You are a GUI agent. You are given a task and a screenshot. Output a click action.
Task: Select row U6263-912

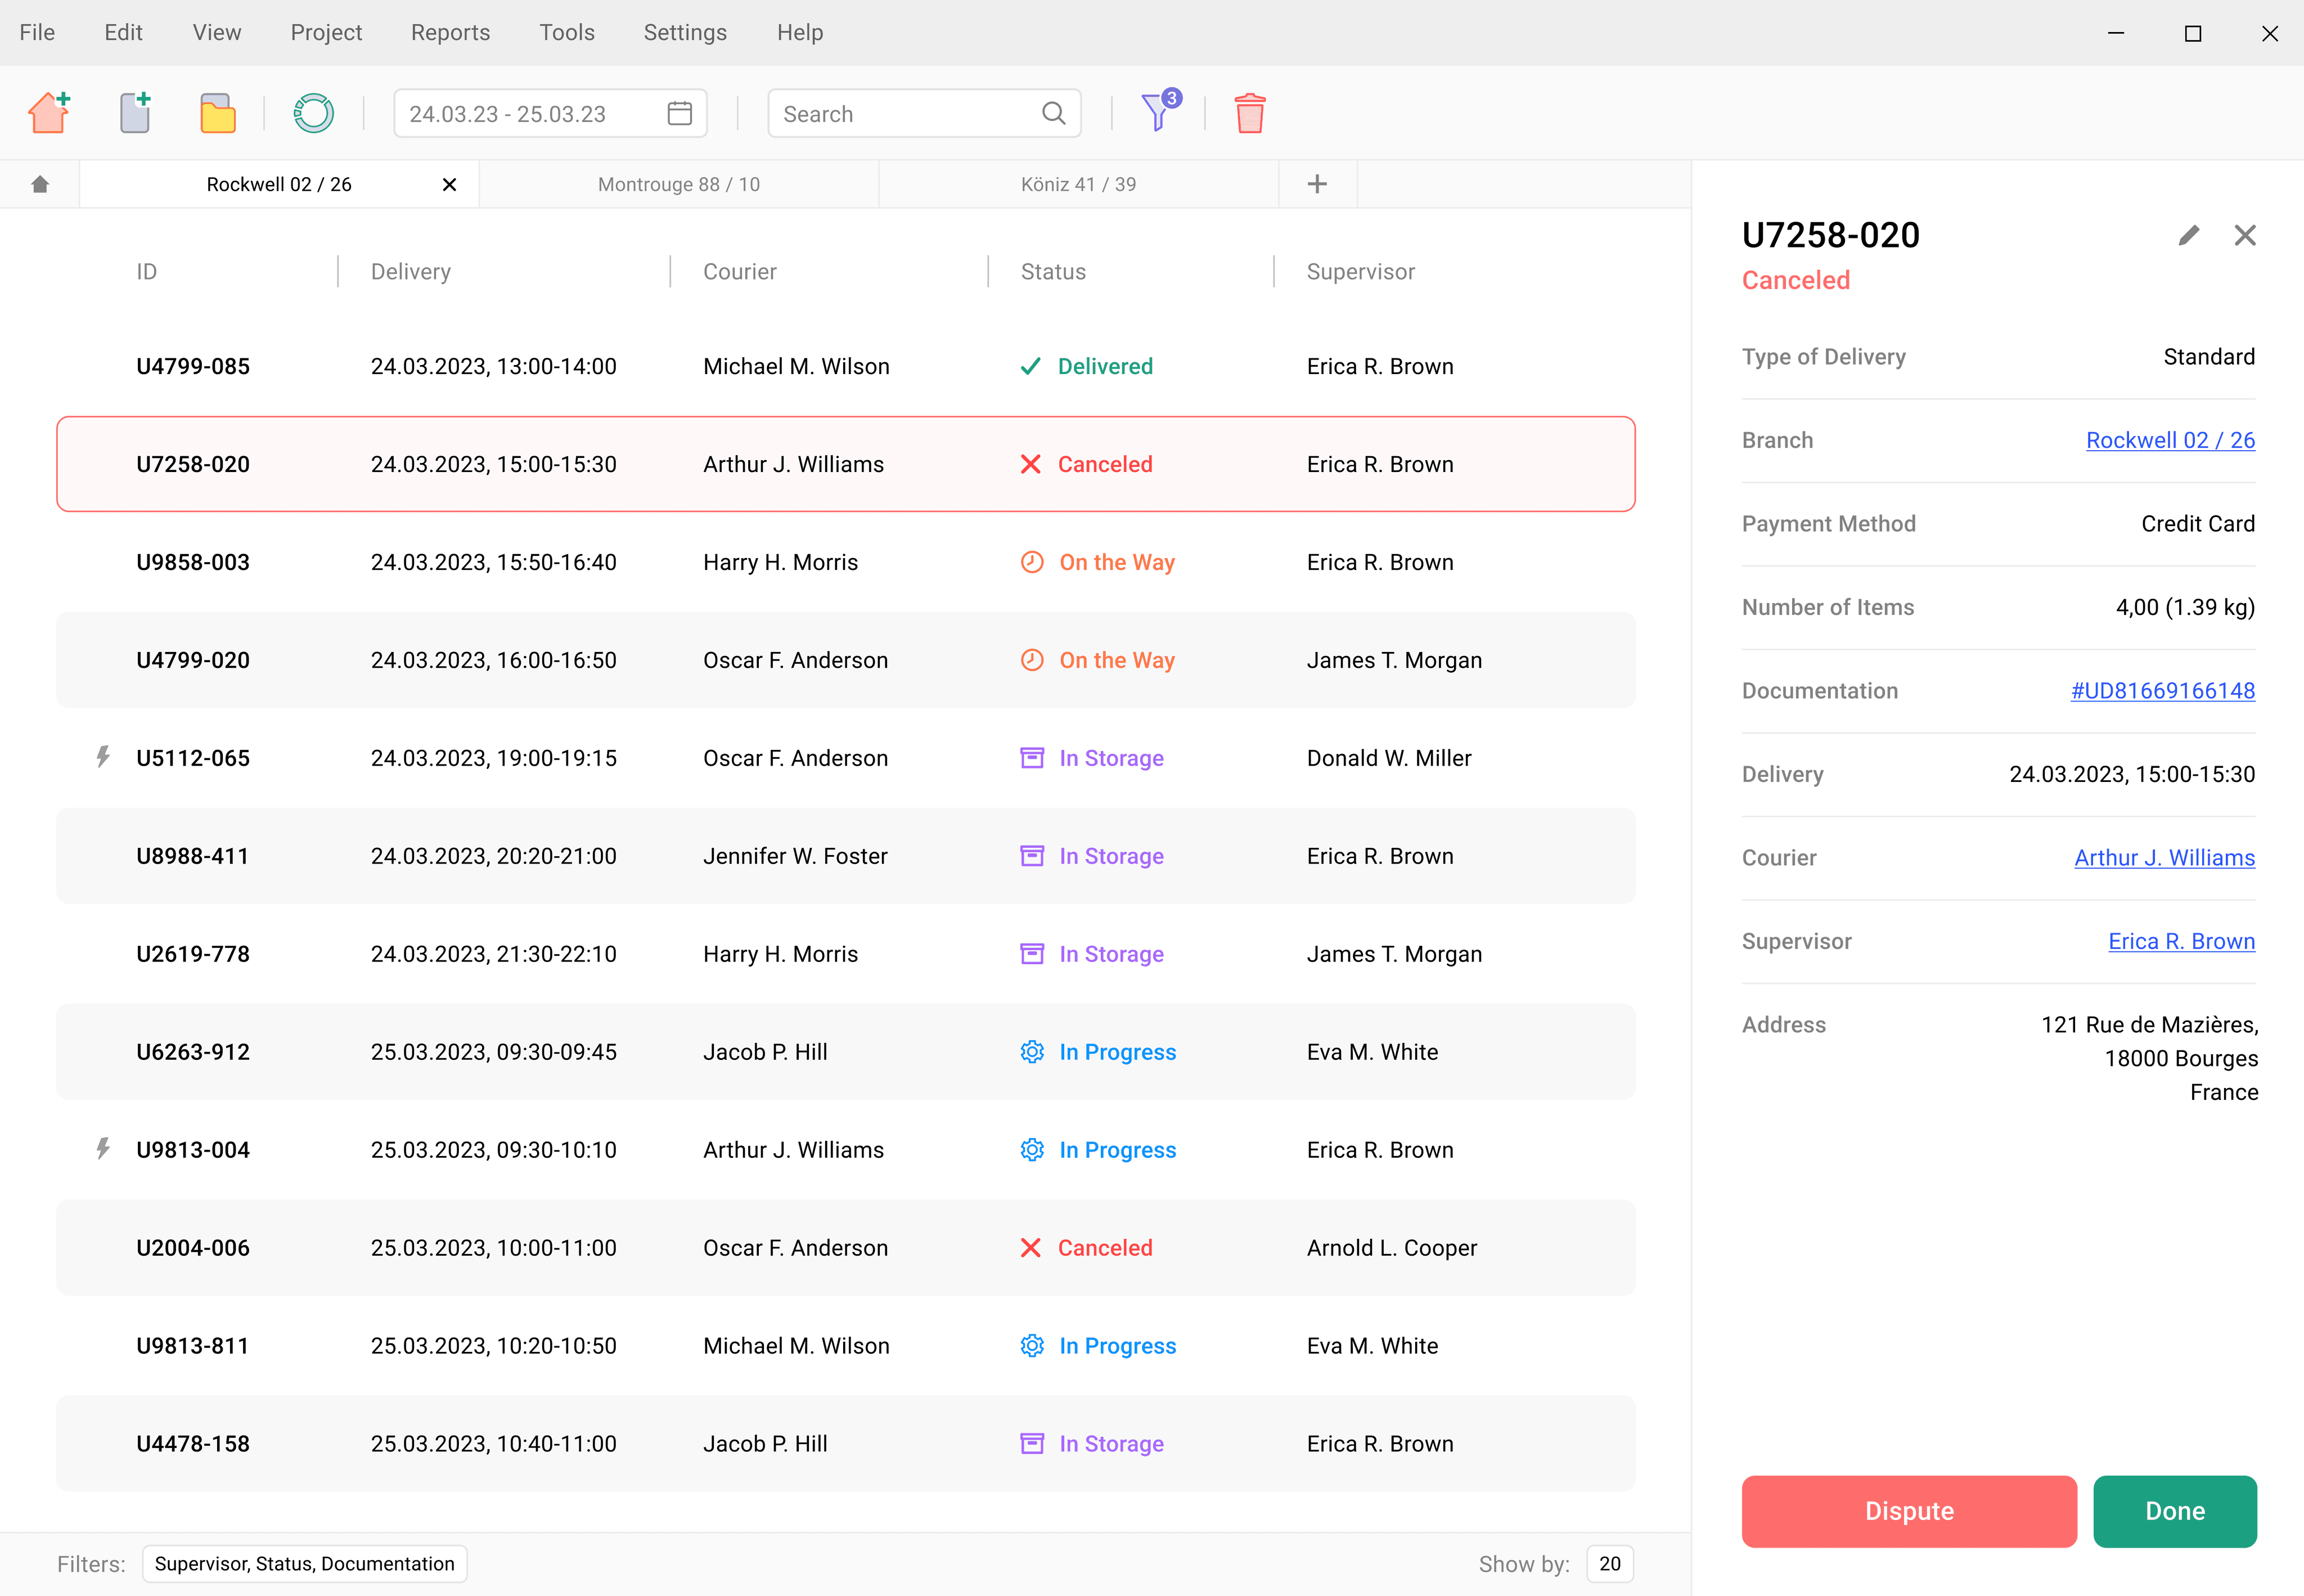point(846,1052)
